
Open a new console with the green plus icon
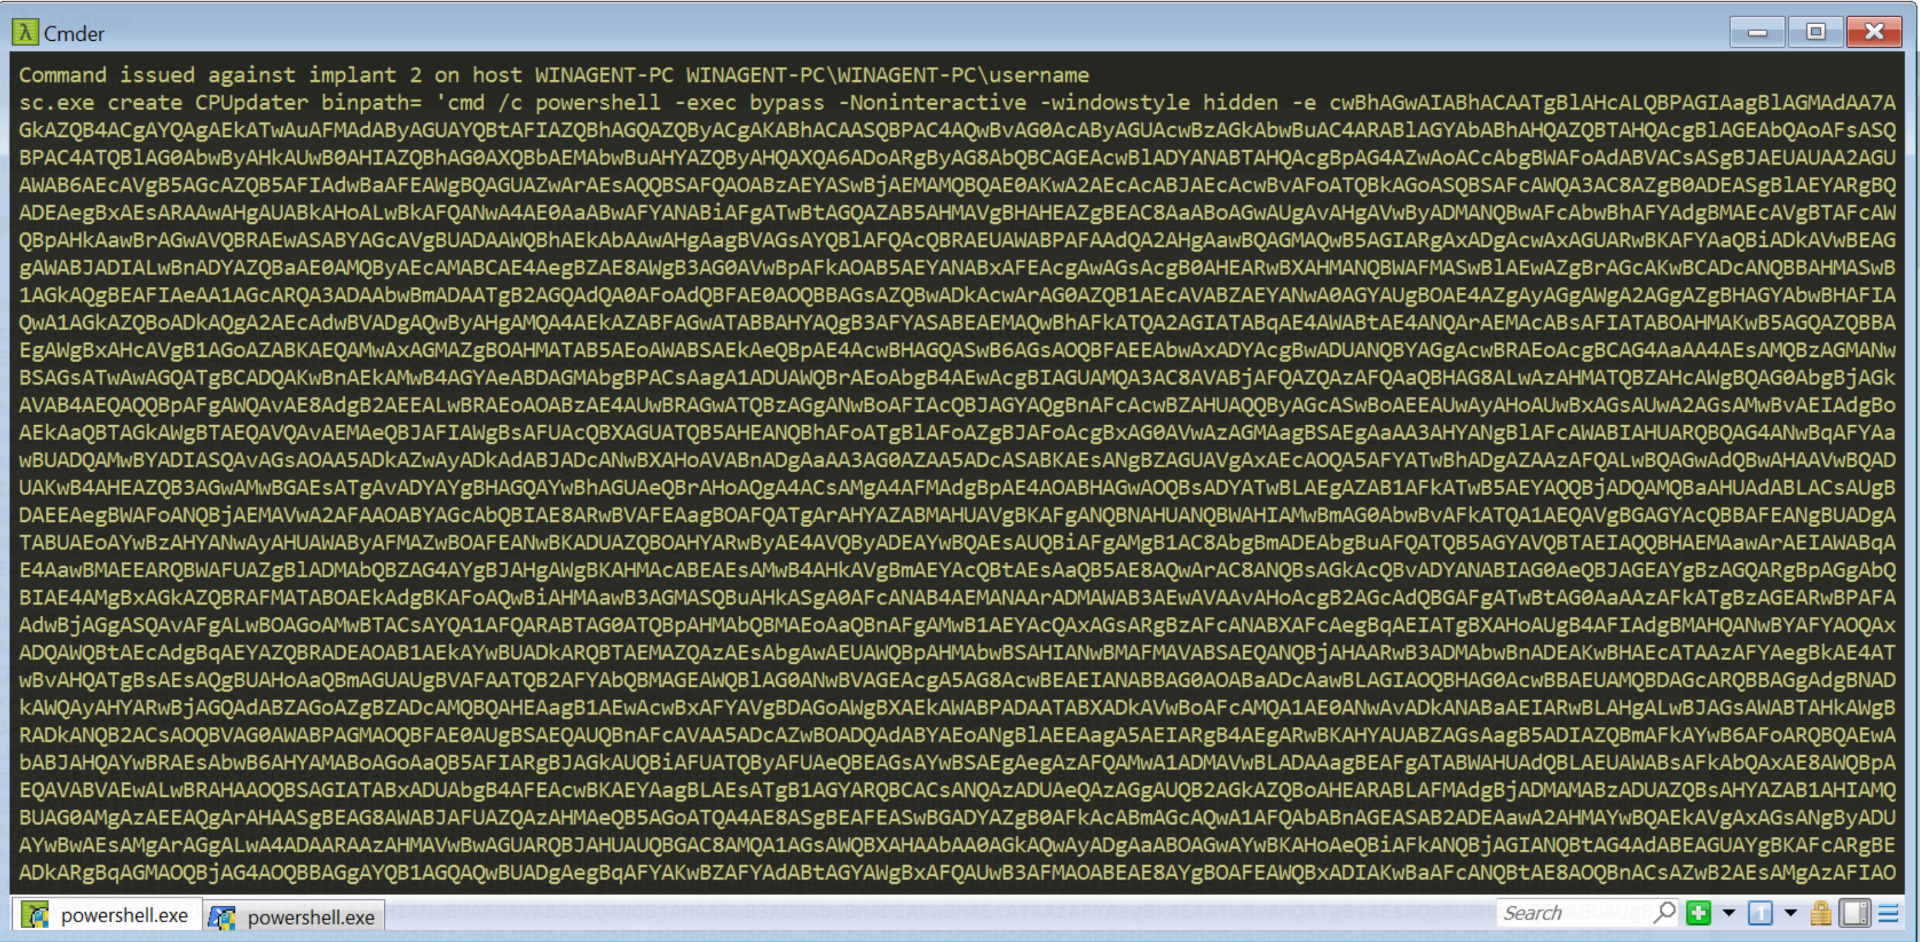tap(1697, 912)
